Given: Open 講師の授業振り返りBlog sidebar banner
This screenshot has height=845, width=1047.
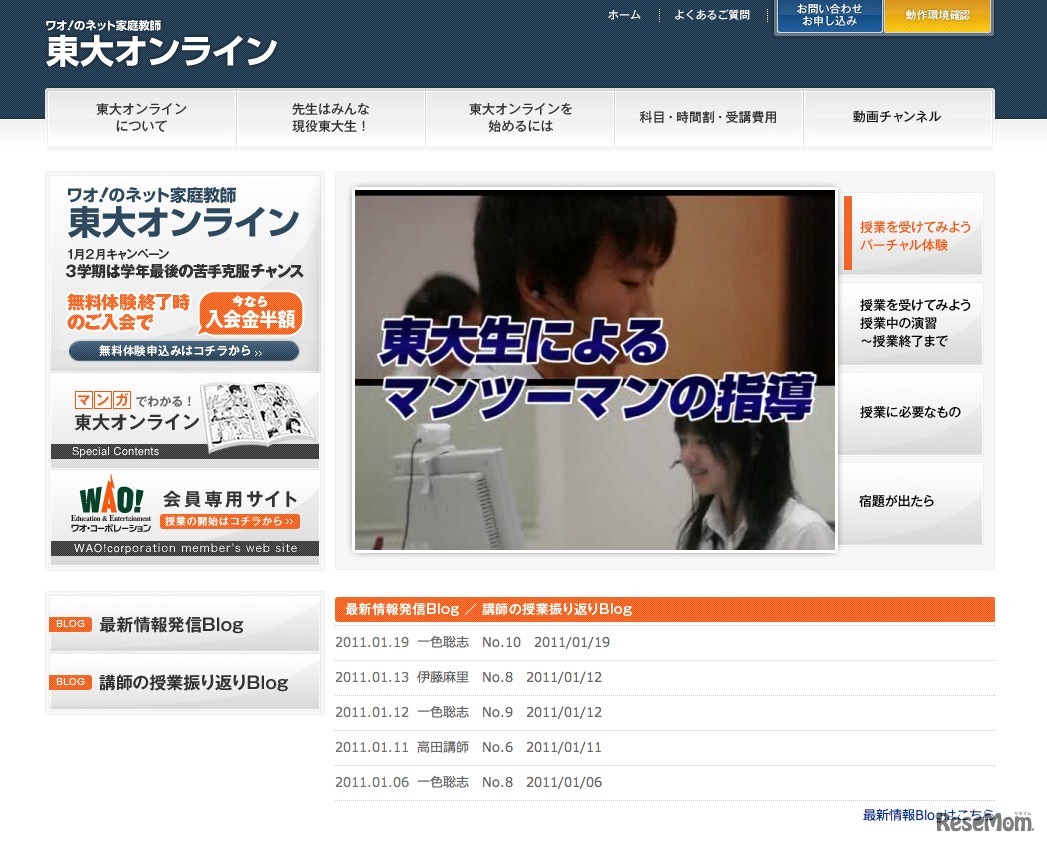Looking at the screenshot, I should 185,683.
